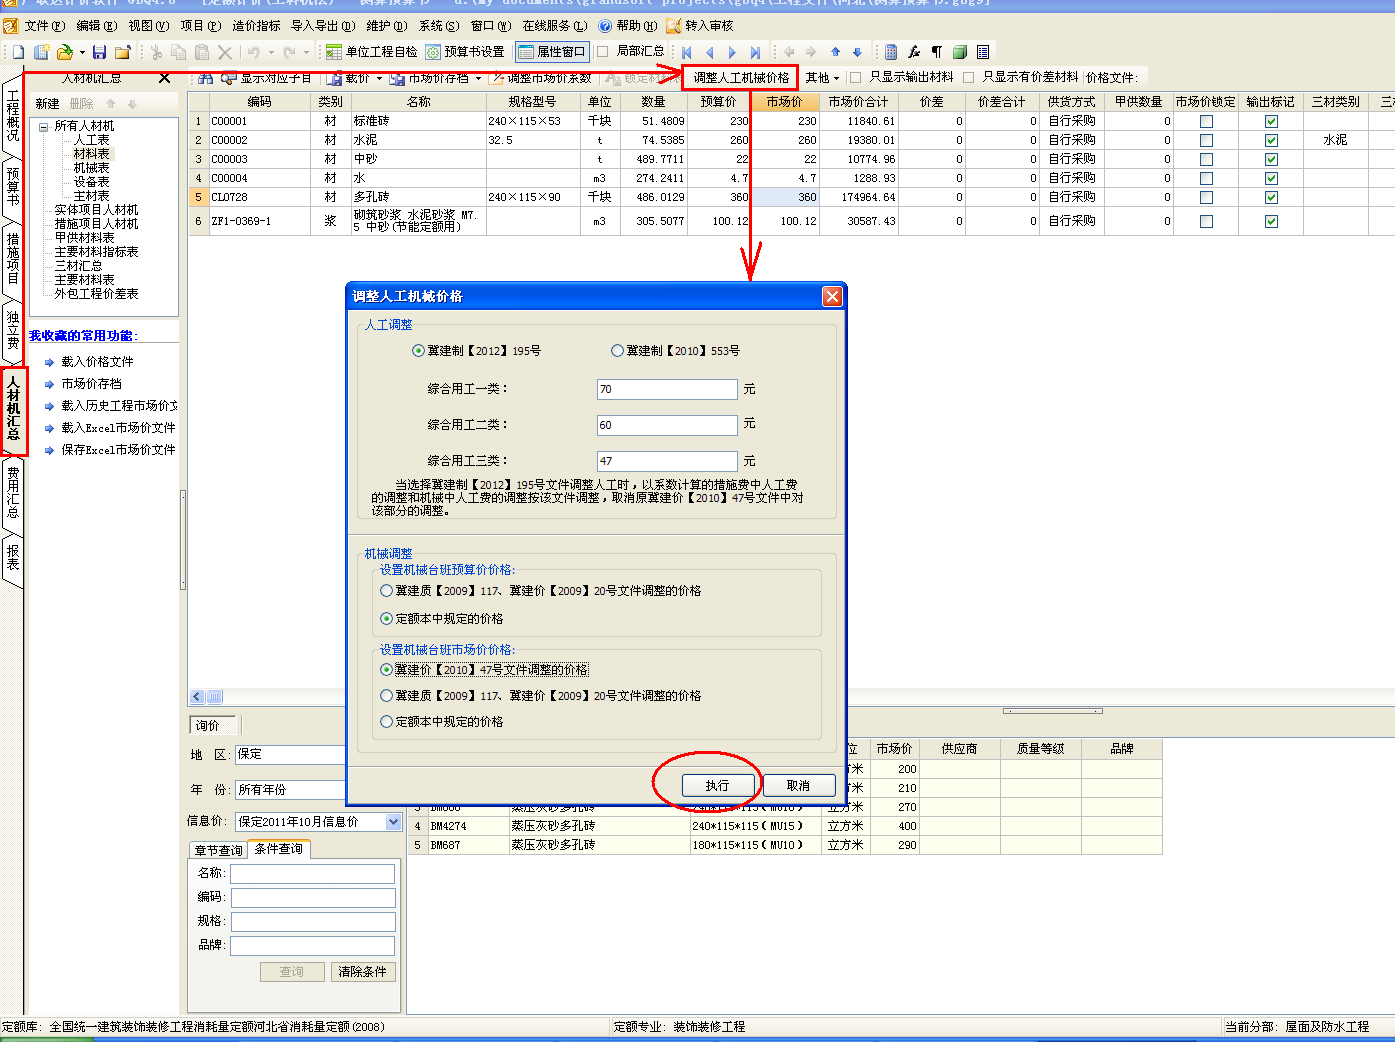This screenshot has width=1395, height=1042.
Task: Click the binoculars find icon
Action: pos(206,78)
